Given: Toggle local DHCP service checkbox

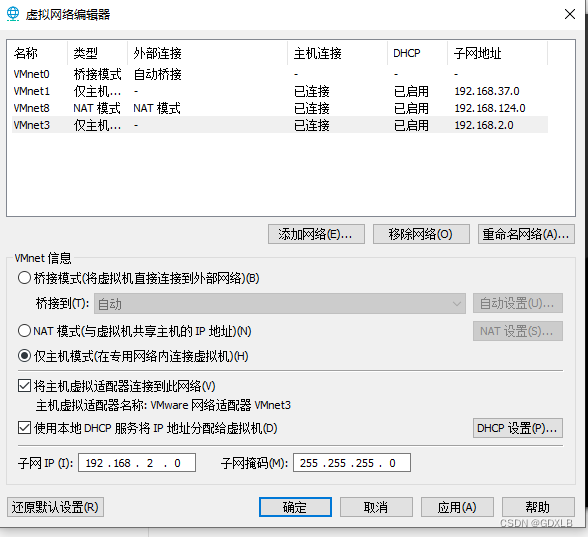Looking at the screenshot, I should 24,428.
